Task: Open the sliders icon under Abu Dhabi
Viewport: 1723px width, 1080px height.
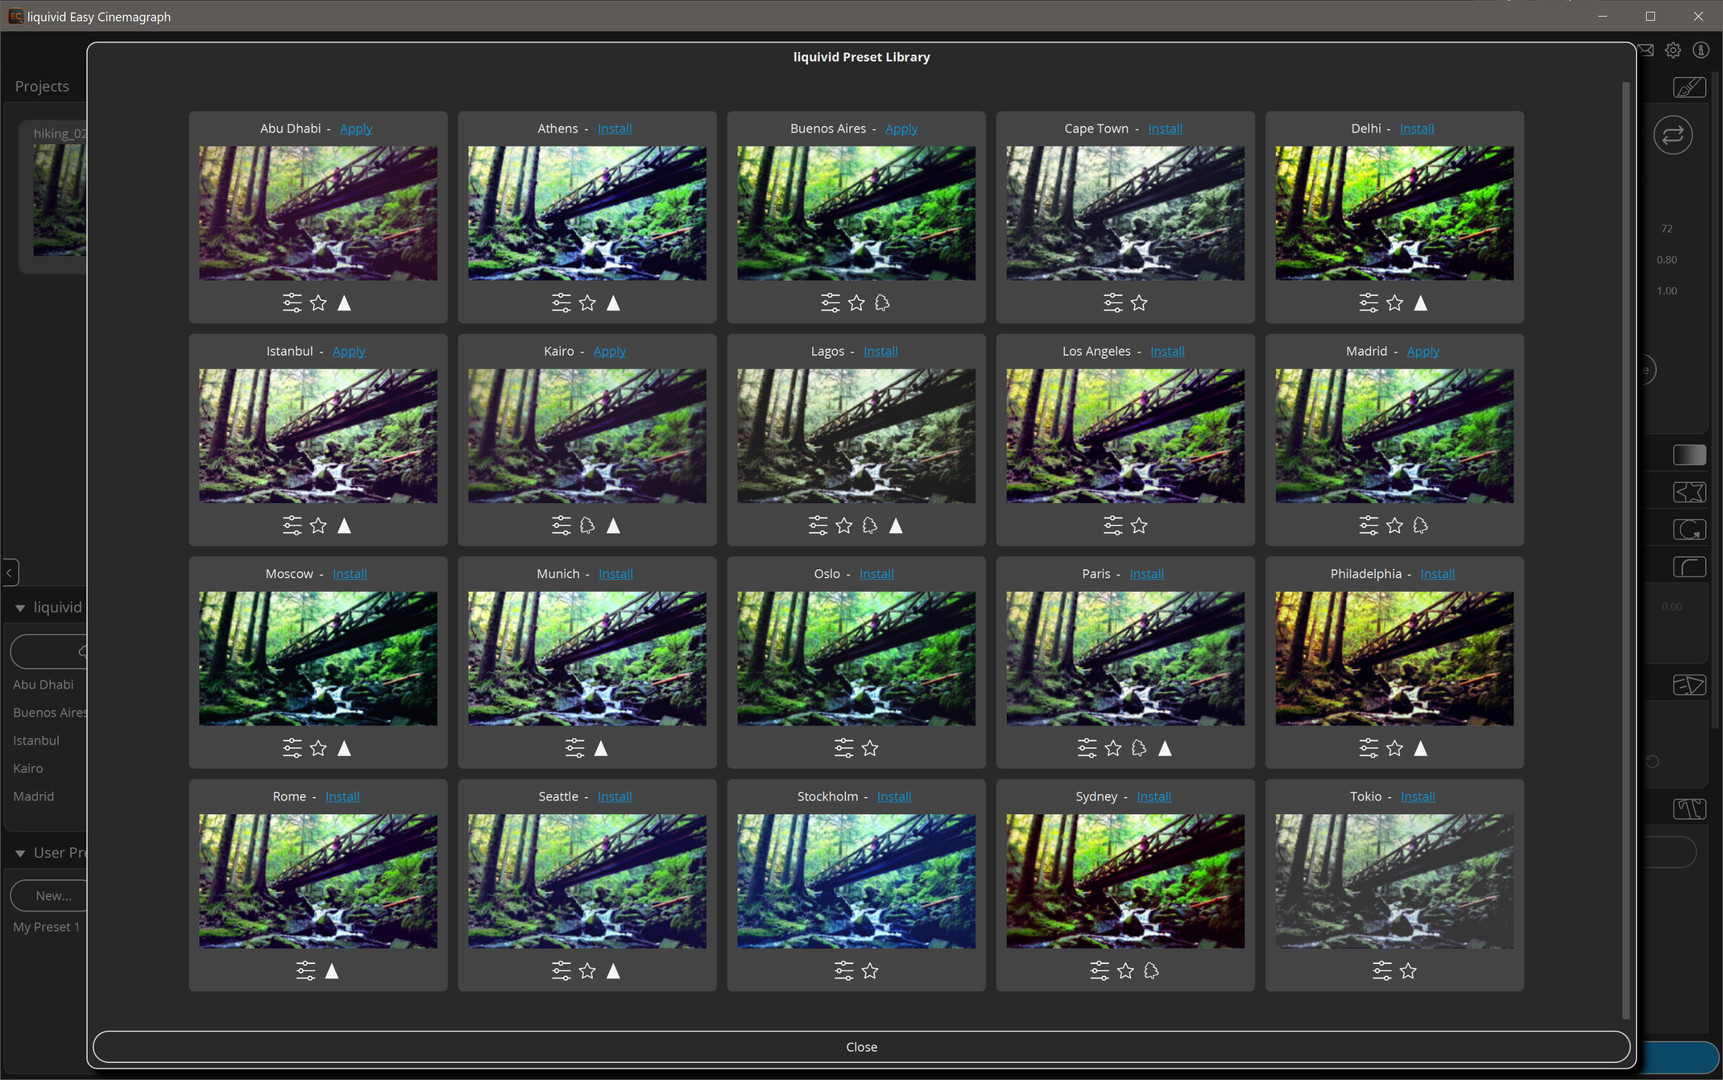Action: [292, 303]
